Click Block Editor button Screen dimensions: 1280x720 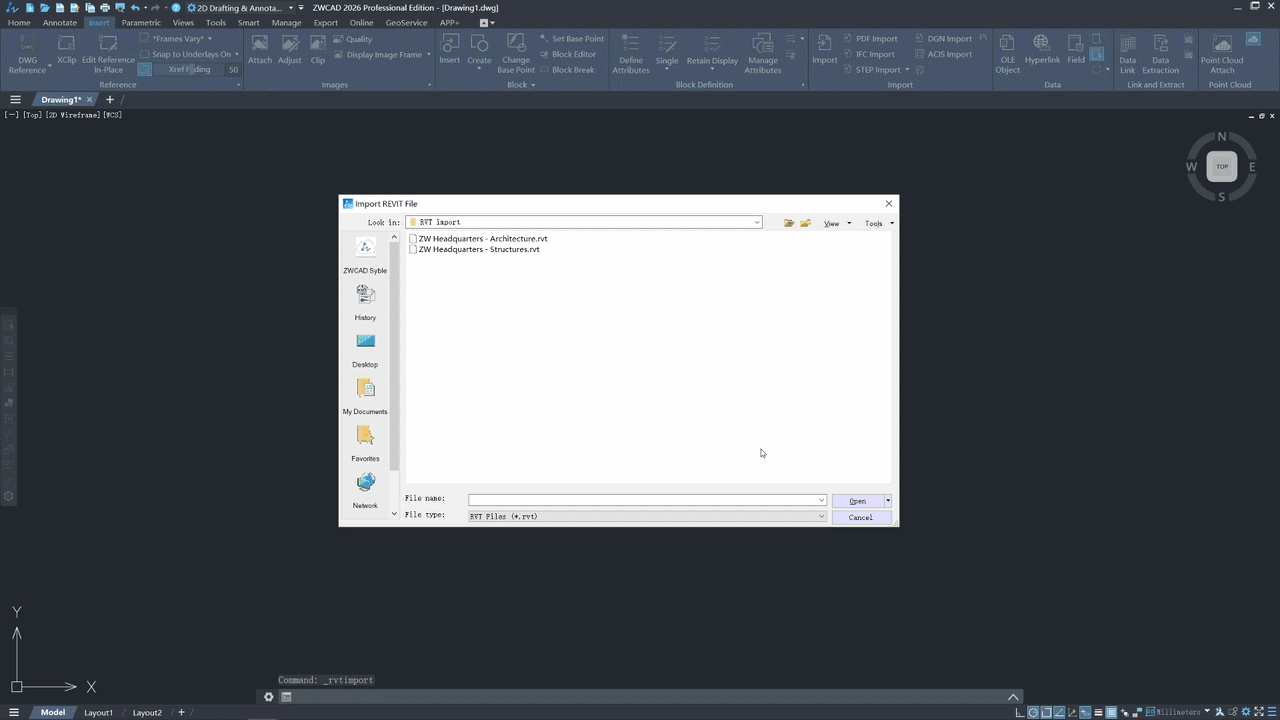(x=566, y=54)
